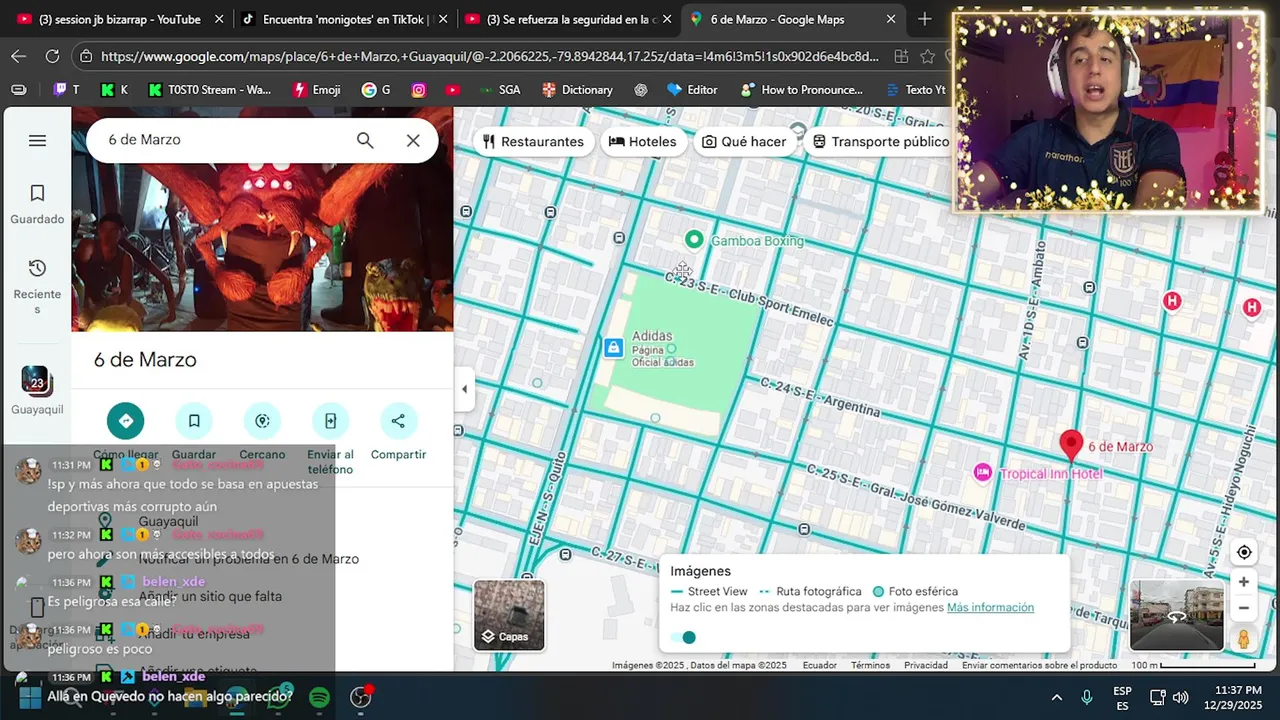Select the Hoteles category chip
This screenshot has height=720, width=1280.
642,142
